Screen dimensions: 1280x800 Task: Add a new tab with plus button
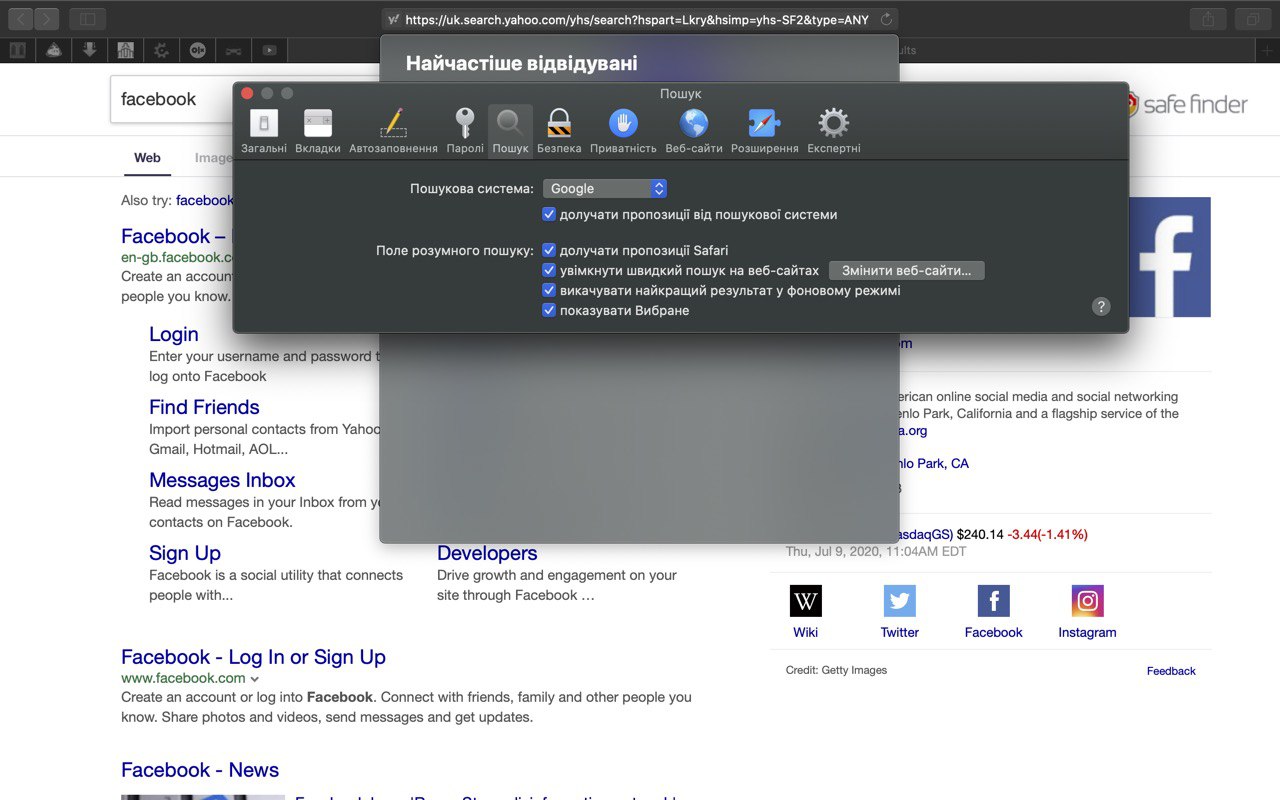[1268, 50]
